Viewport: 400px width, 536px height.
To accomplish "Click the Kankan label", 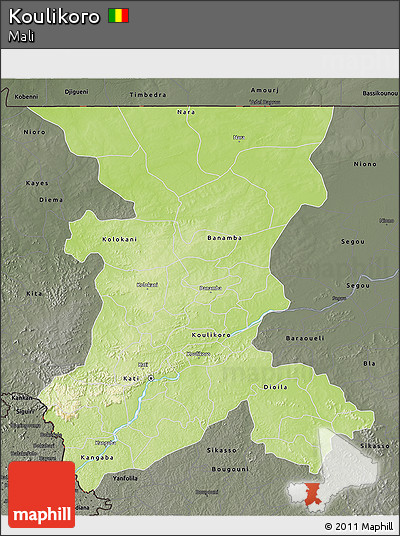I will coord(22,398).
